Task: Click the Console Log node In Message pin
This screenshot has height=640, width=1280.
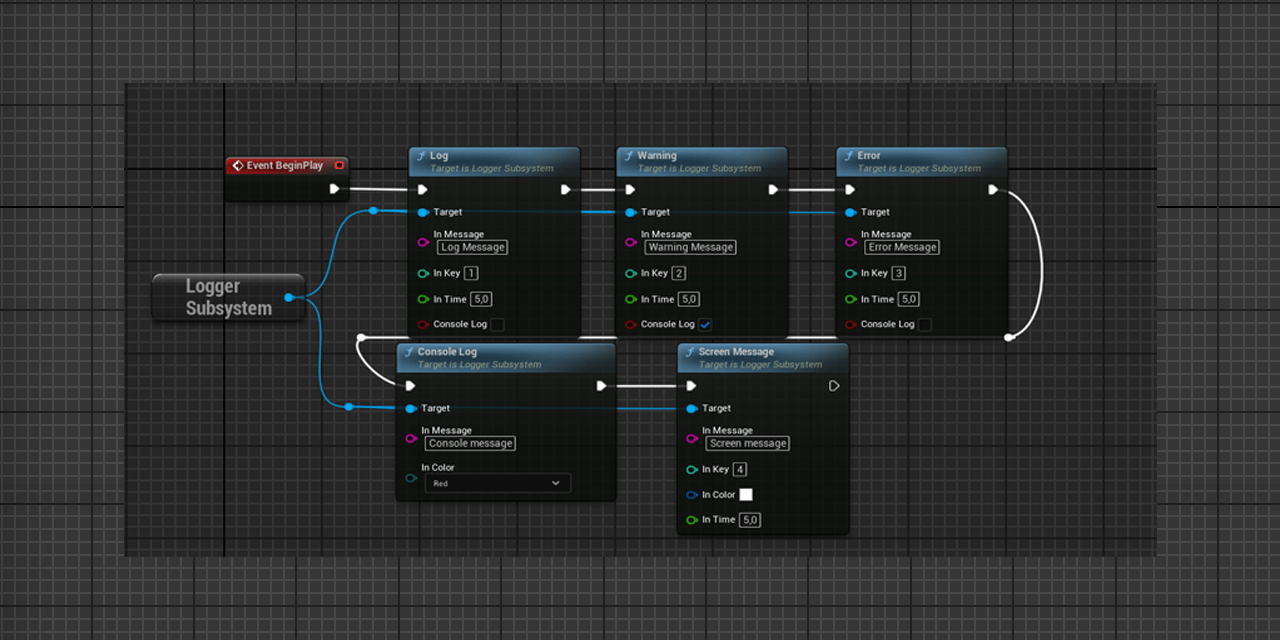Action: pos(411,438)
